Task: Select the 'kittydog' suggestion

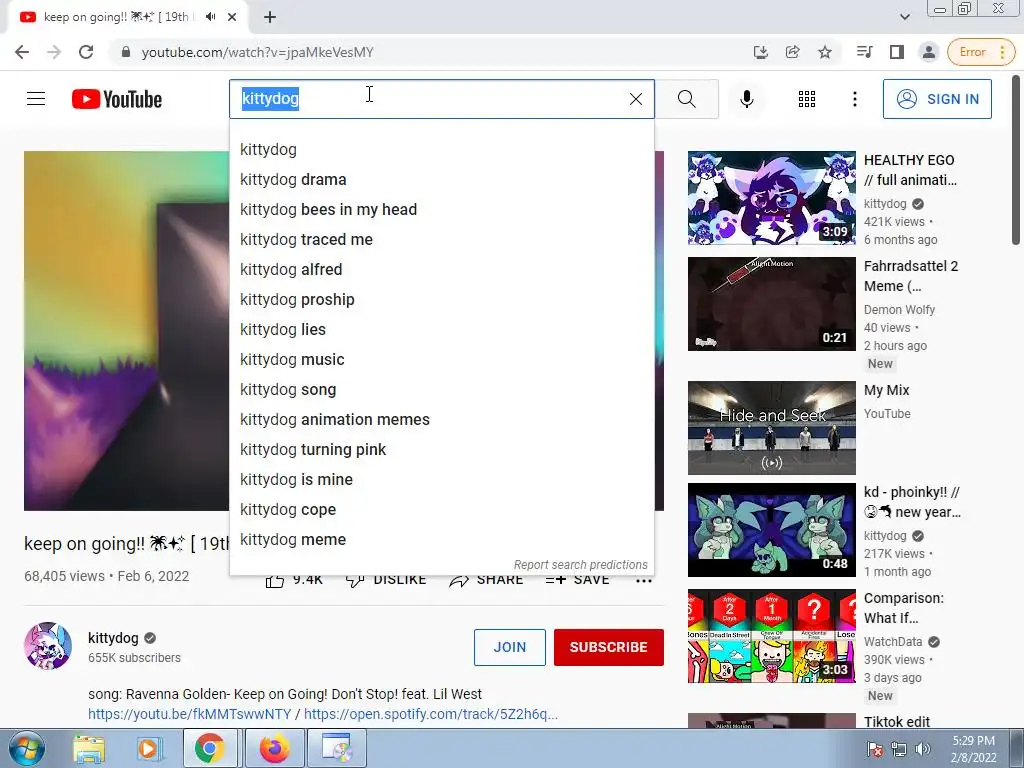Action: 441,150
